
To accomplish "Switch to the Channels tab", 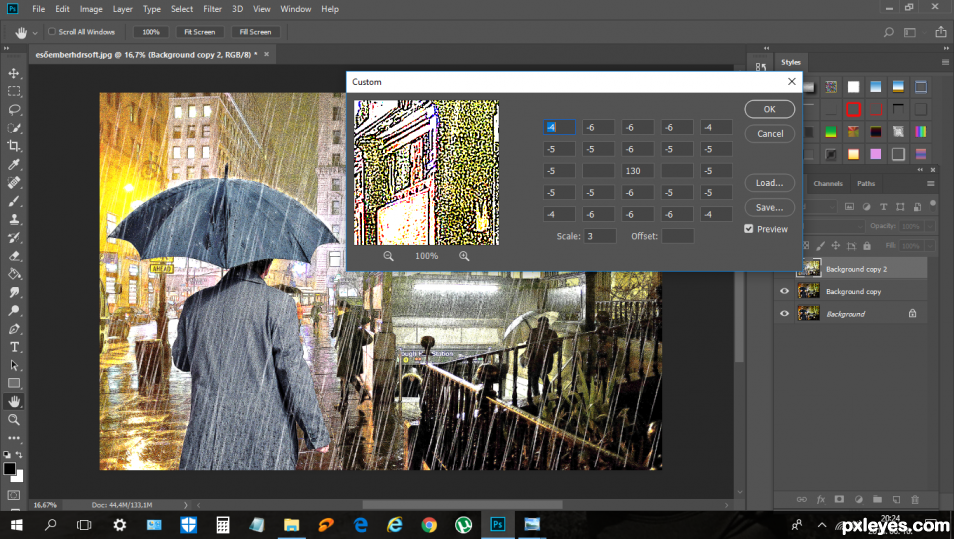I will (827, 183).
